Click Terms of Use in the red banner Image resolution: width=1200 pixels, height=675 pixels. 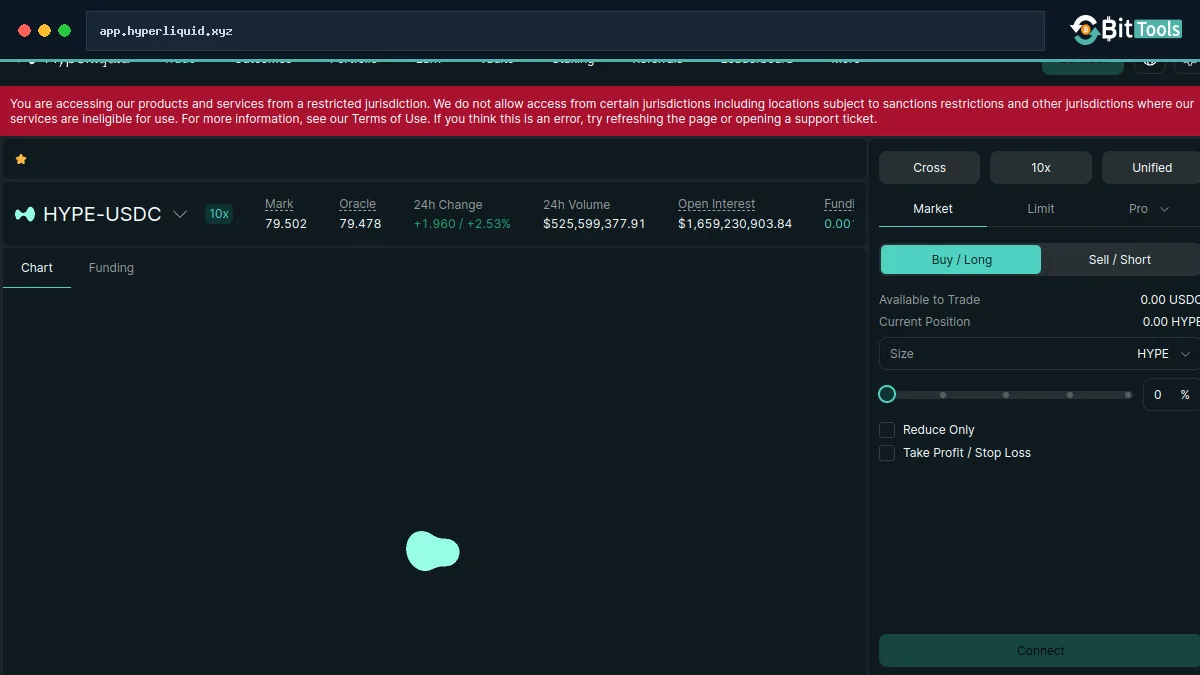coord(389,119)
